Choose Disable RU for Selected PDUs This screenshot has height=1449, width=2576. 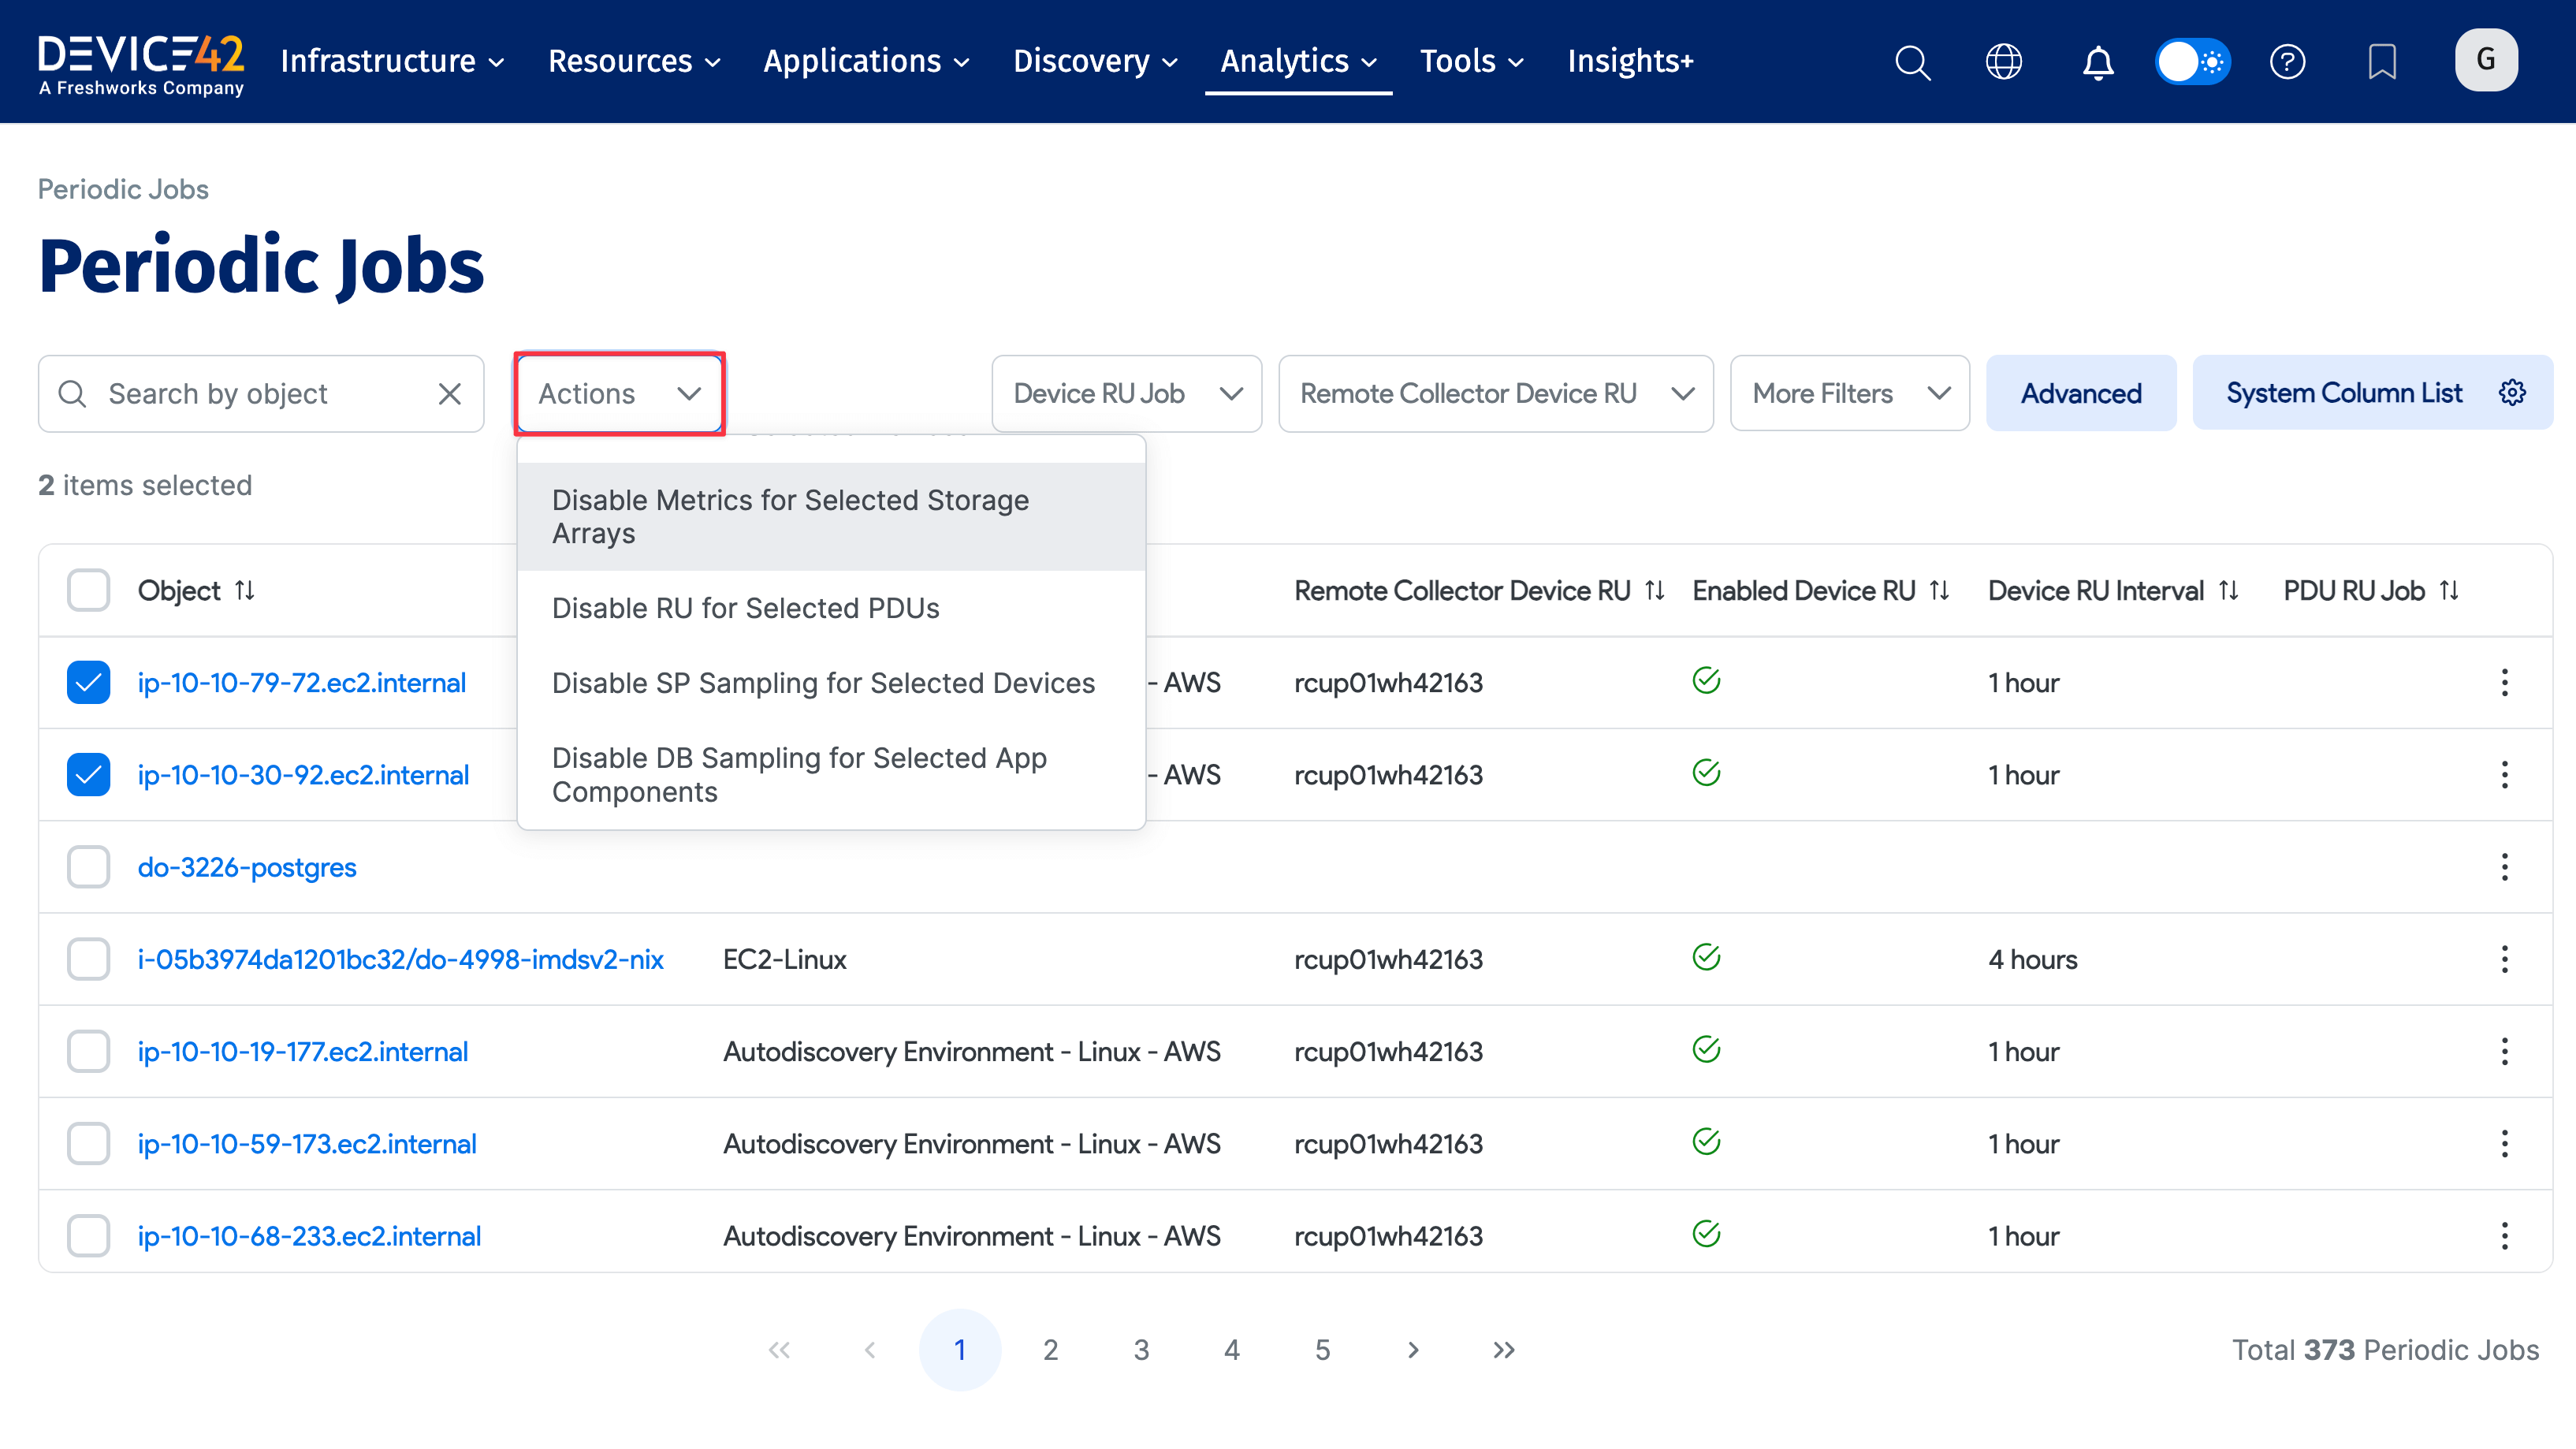745,607
